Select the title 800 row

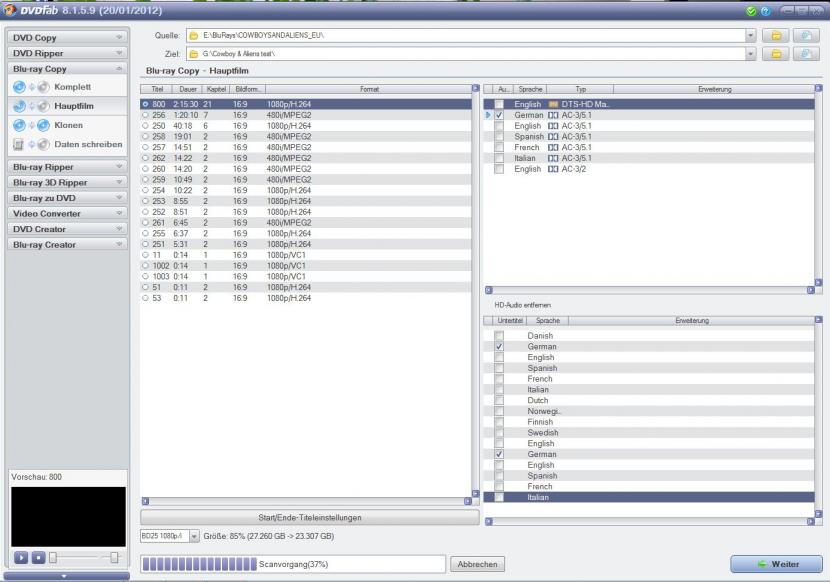(x=306, y=104)
